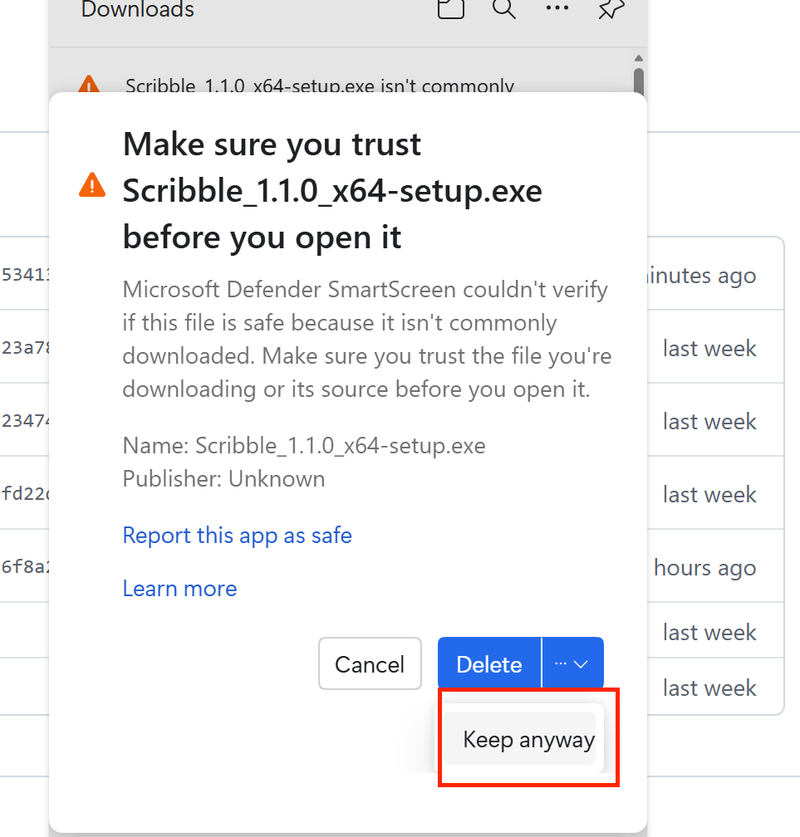Open the downloads folder icon
Image resolution: width=800 pixels, height=837 pixels.
pyautogui.click(x=450, y=9)
